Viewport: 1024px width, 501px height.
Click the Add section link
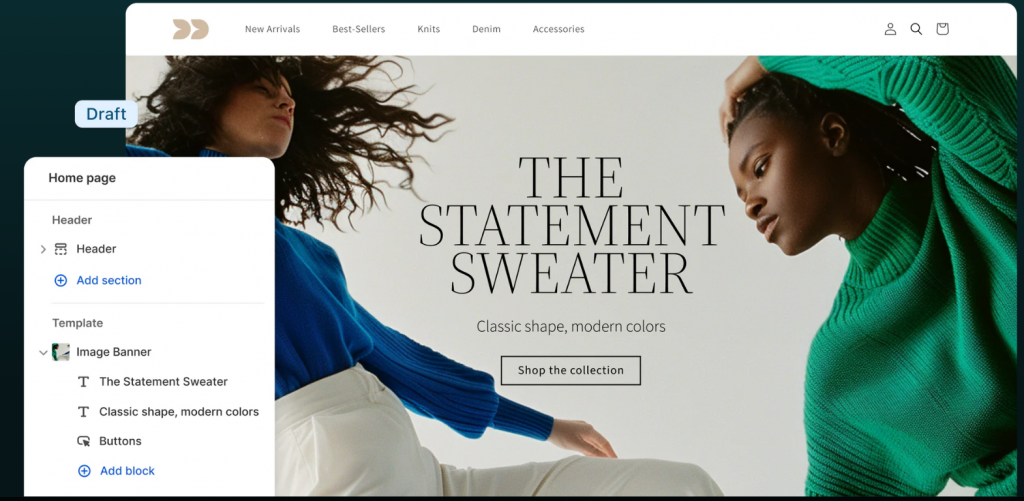click(x=108, y=280)
